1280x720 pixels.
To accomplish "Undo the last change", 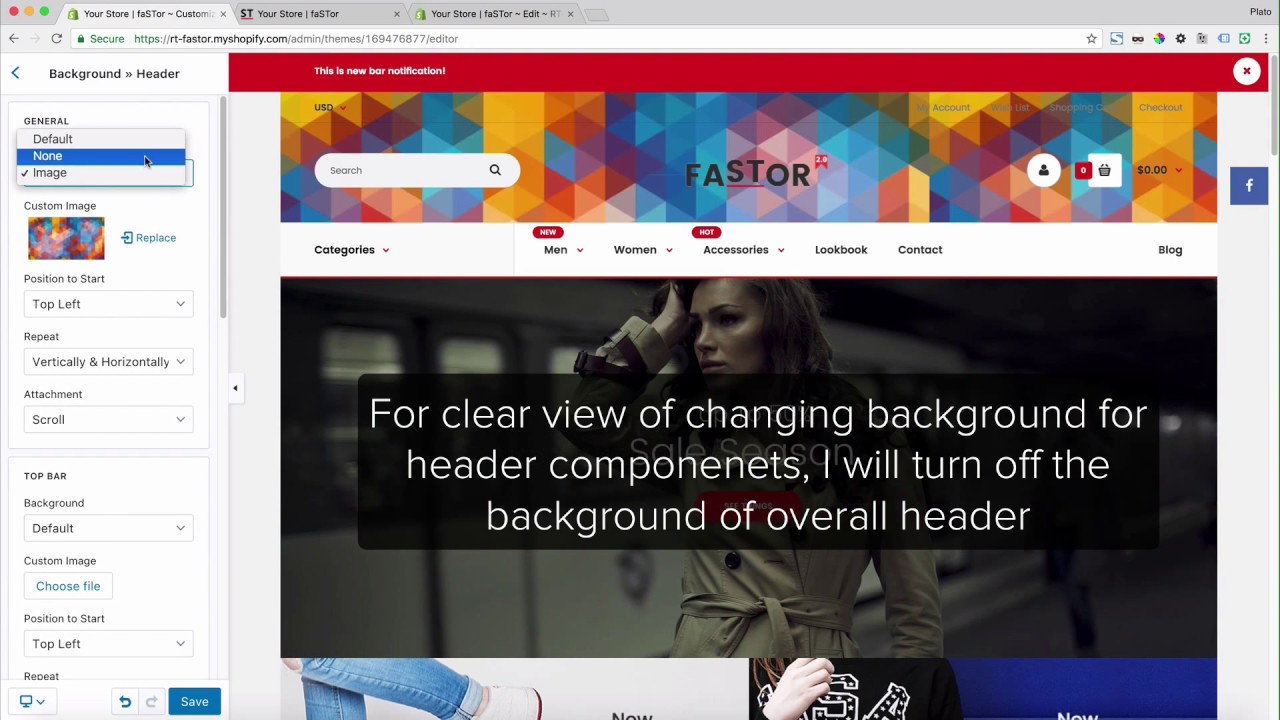I will pyautogui.click(x=125, y=702).
